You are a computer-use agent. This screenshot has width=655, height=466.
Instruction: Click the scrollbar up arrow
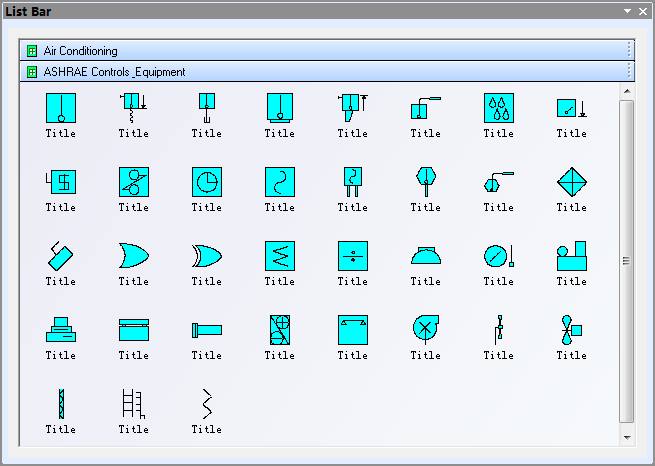627,91
